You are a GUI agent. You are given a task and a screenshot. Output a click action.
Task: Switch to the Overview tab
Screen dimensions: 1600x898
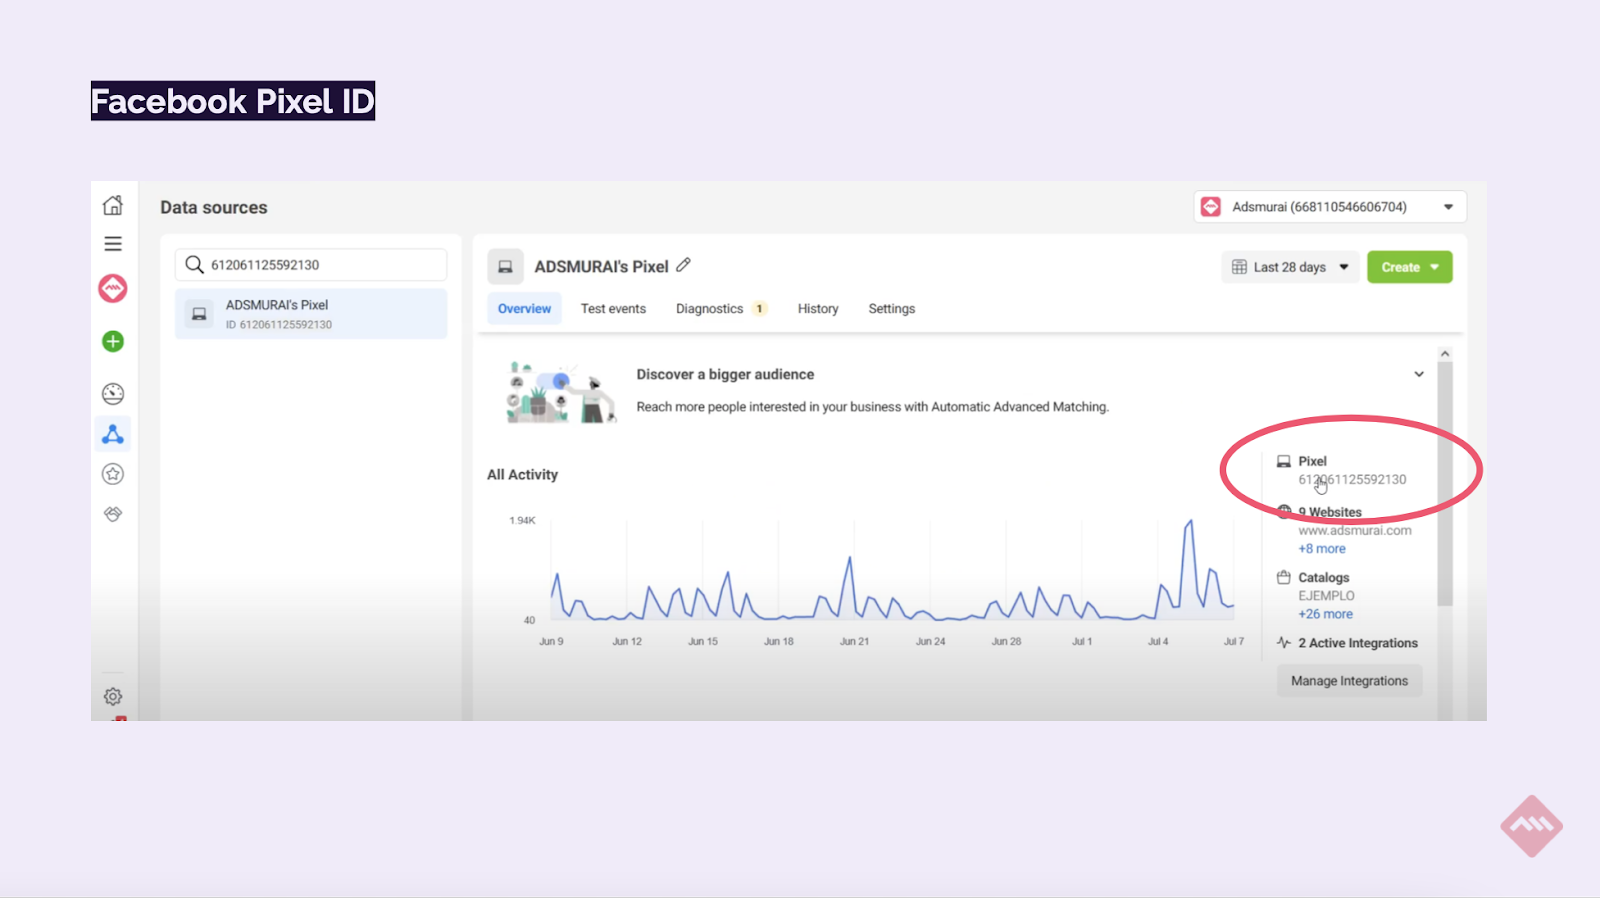click(x=524, y=309)
